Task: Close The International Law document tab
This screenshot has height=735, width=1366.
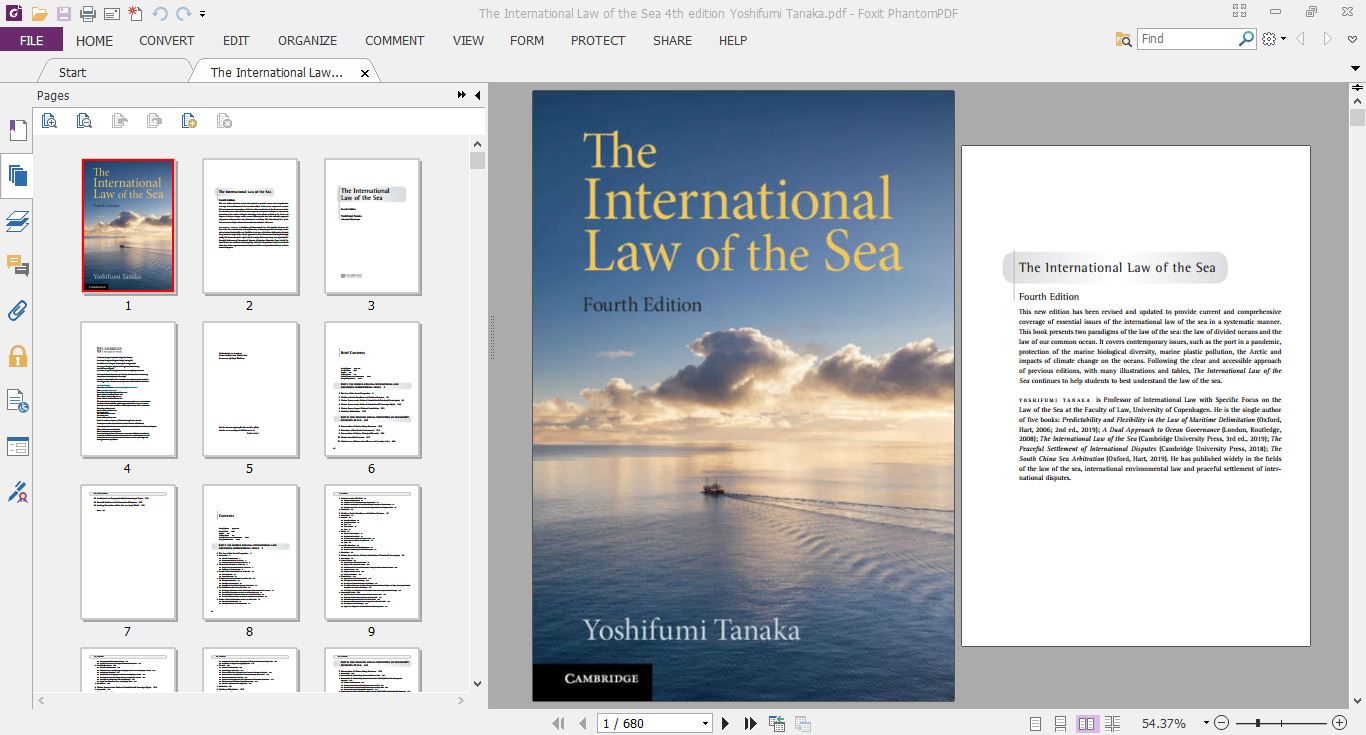Action: pos(365,73)
